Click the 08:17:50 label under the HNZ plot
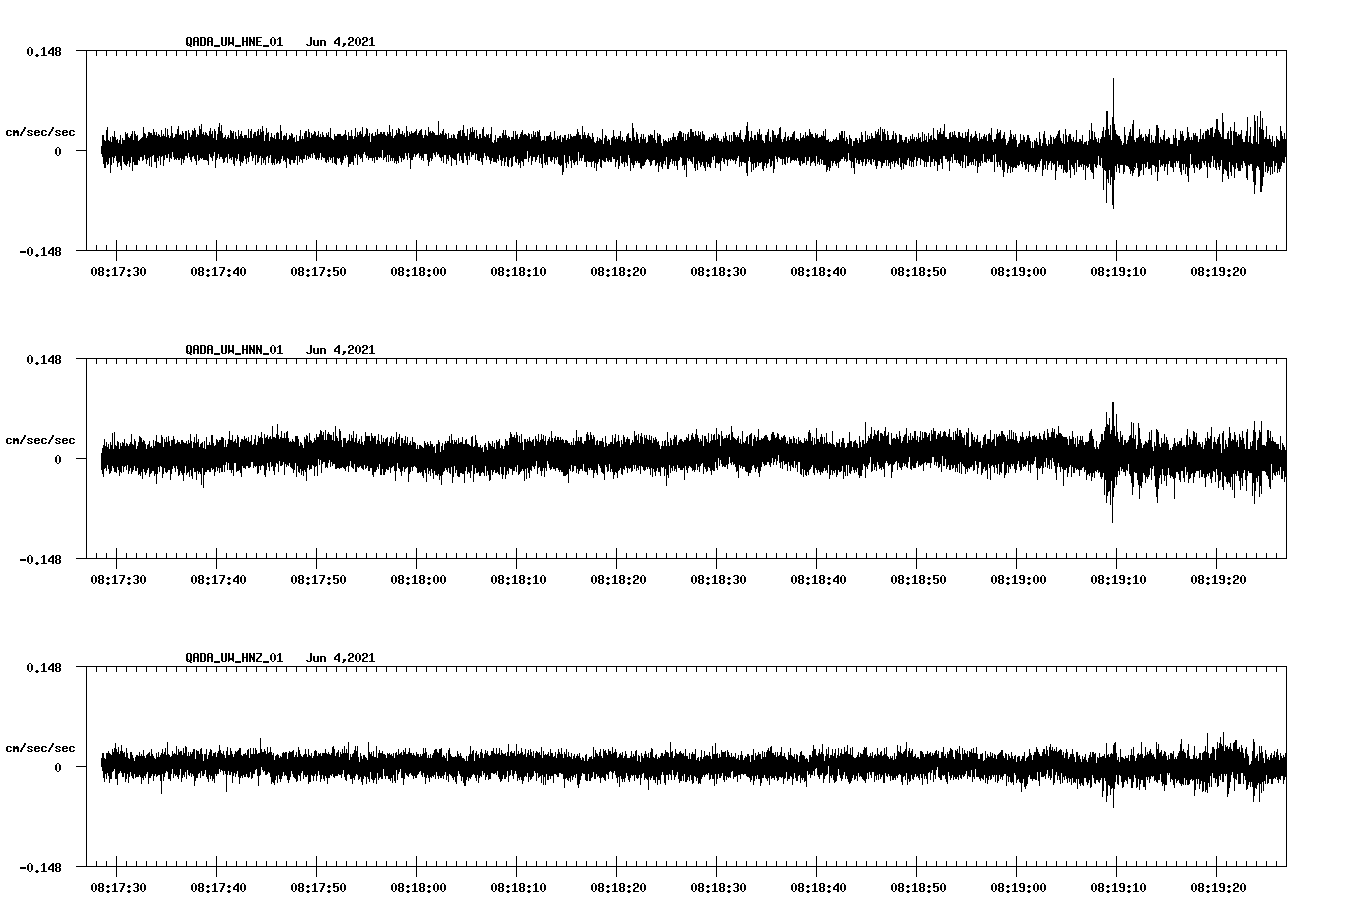The image size is (1358, 924). click(x=318, y=887)
